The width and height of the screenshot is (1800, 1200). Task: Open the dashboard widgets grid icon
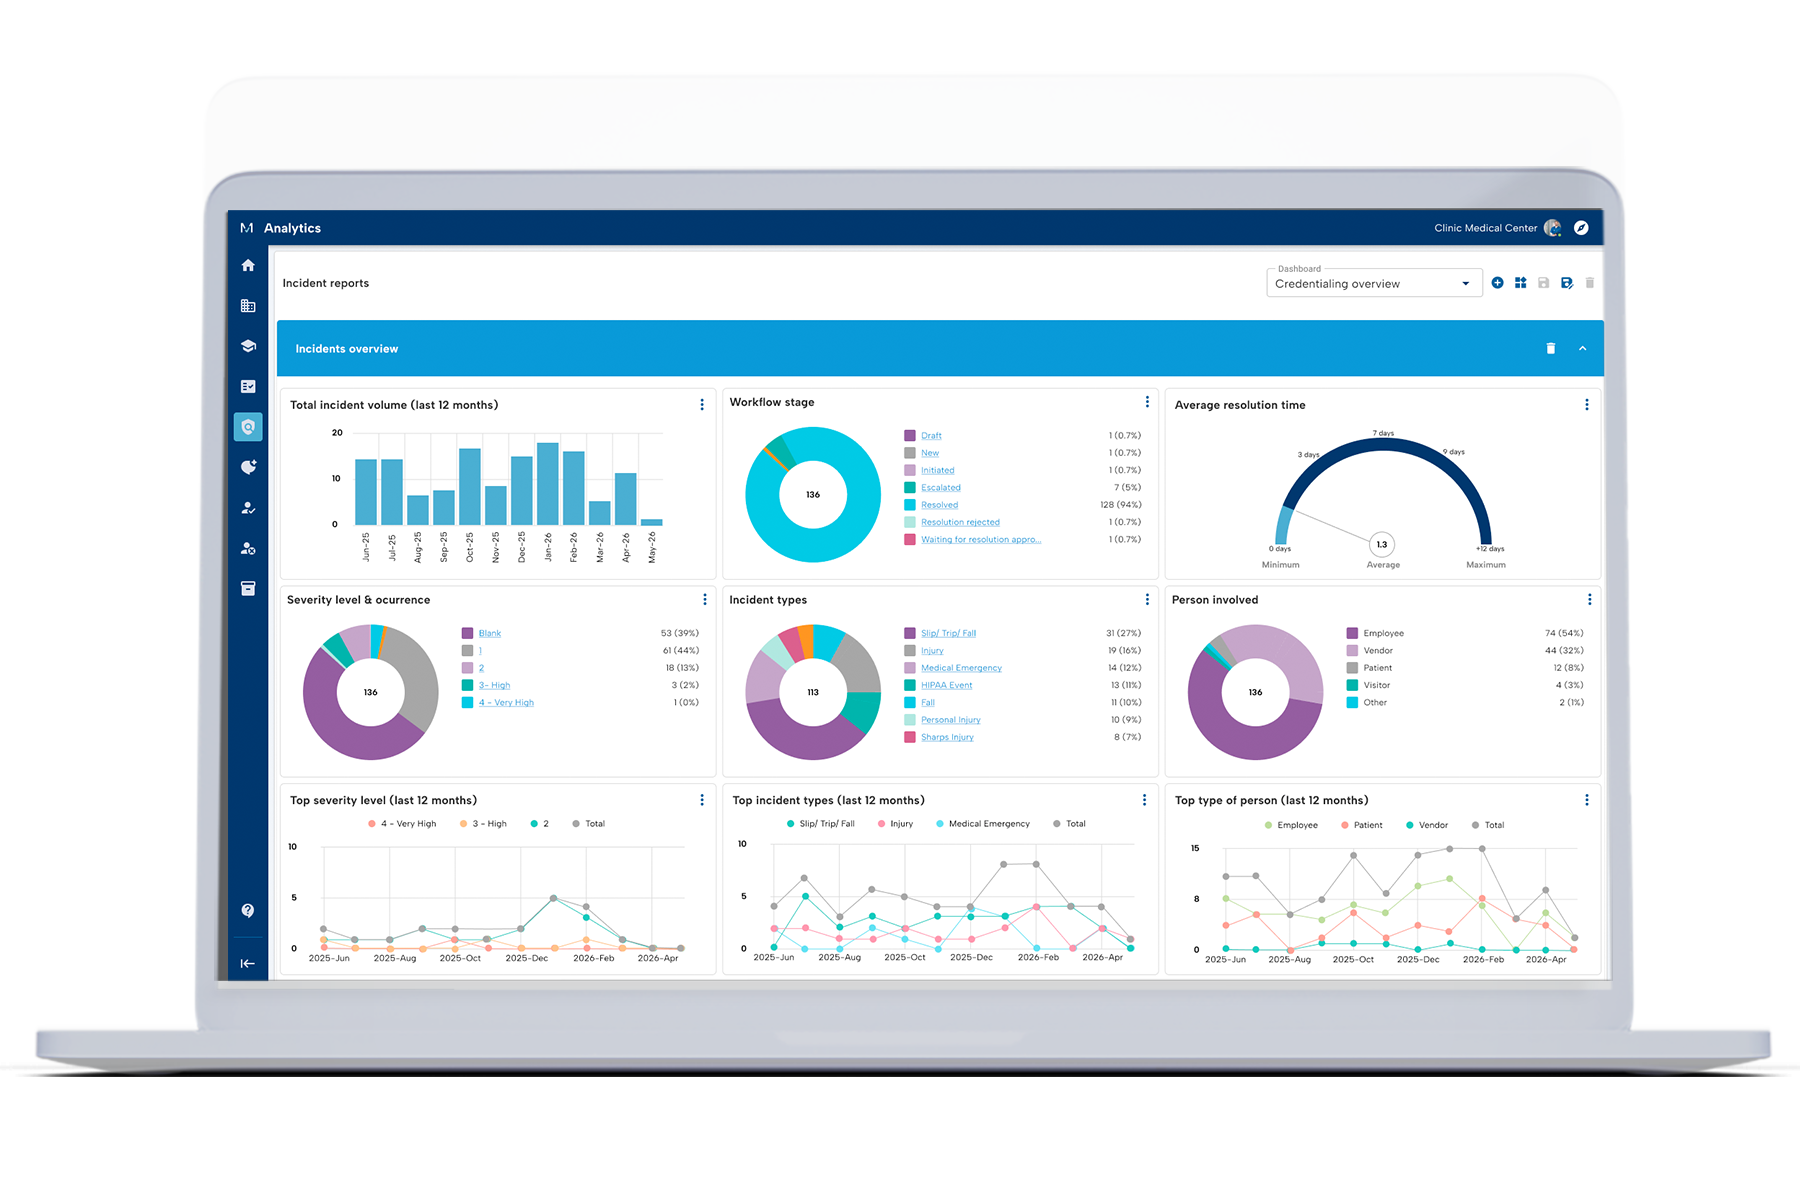coord(1520,283)
